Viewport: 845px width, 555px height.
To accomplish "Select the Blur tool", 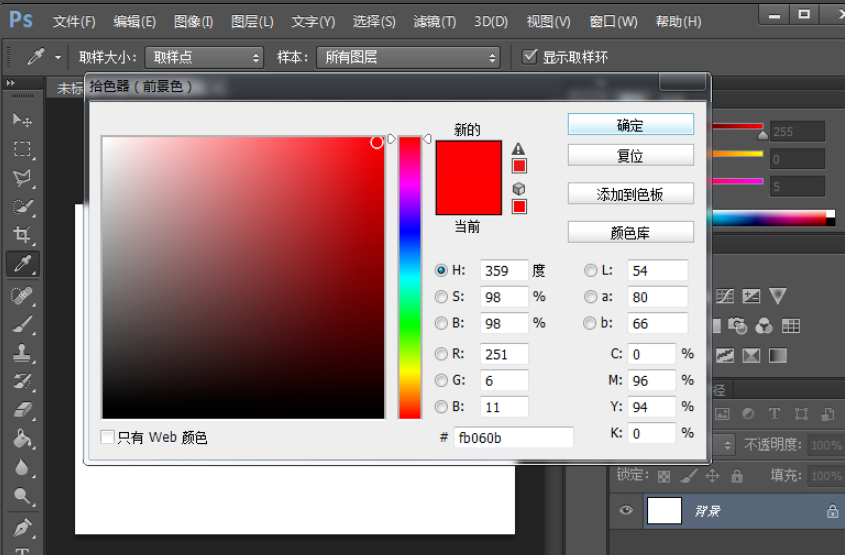I will (22, 467).
